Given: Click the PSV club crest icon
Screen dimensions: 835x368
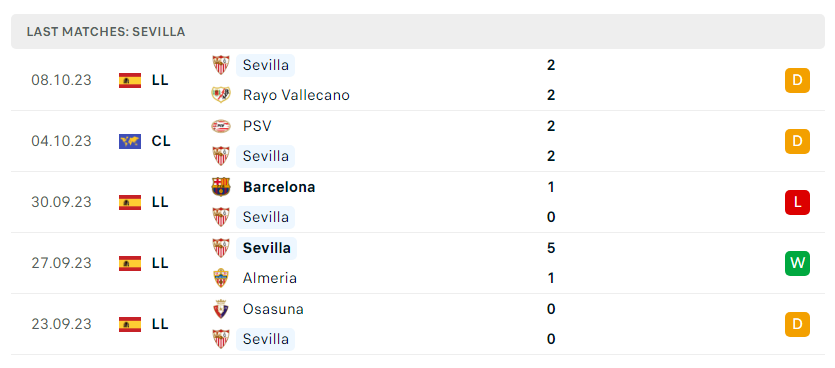Looking at the screenshot, I should [220, 126].
